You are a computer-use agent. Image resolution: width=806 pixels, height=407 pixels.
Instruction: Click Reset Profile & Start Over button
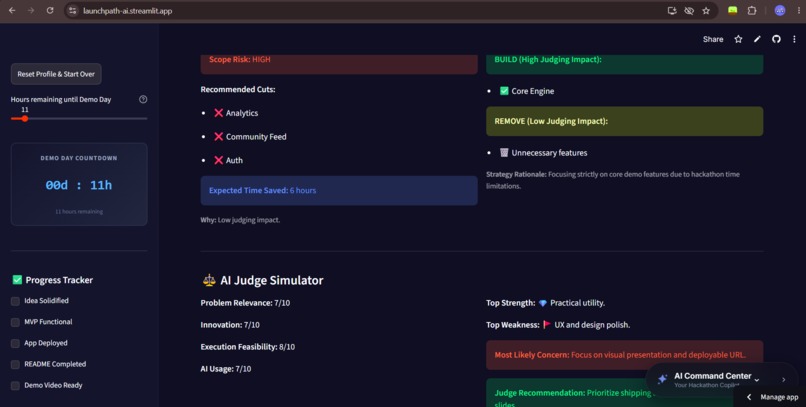56,74
